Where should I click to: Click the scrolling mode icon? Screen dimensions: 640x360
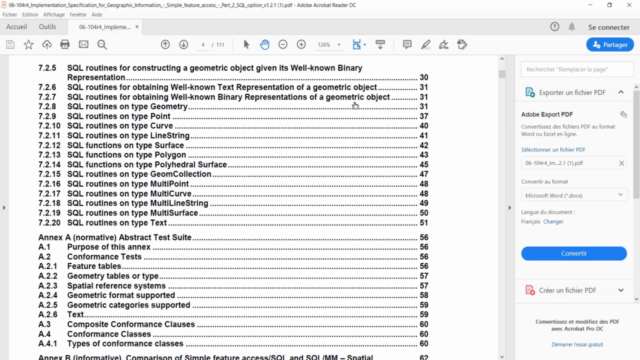click(380, 44)
